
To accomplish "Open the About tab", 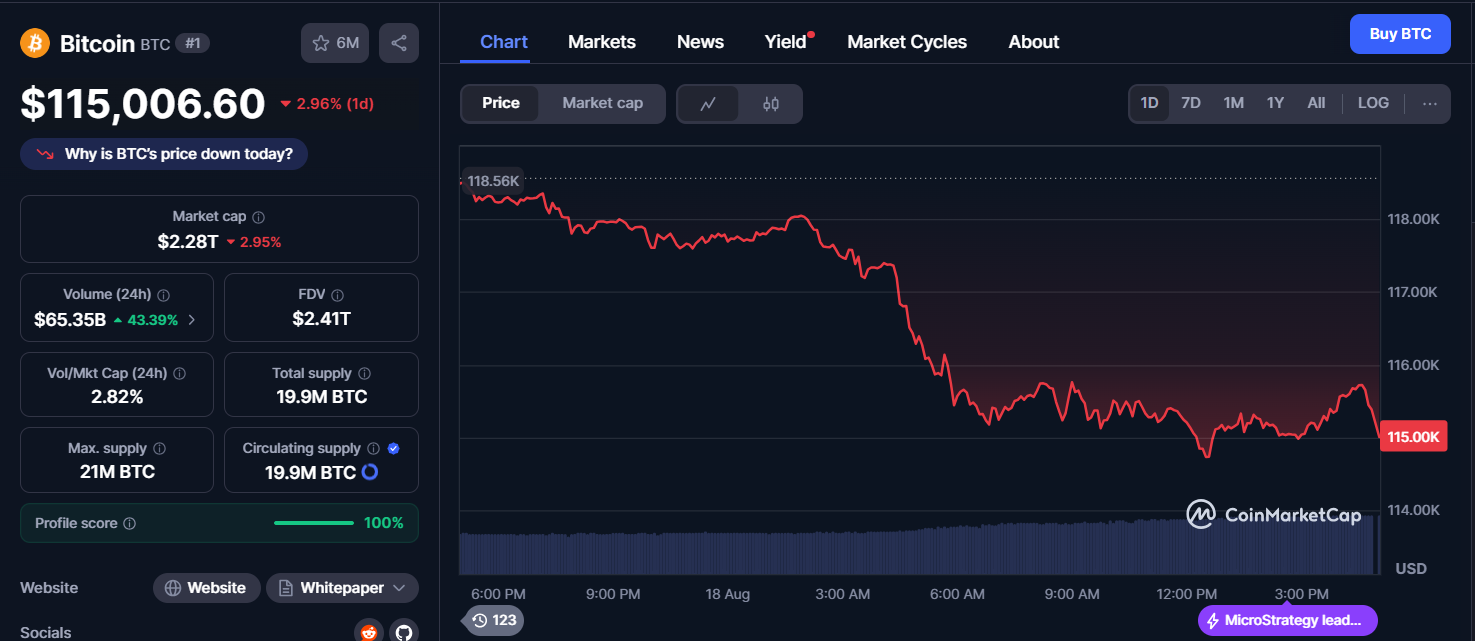I will (x=1034, y=42).
